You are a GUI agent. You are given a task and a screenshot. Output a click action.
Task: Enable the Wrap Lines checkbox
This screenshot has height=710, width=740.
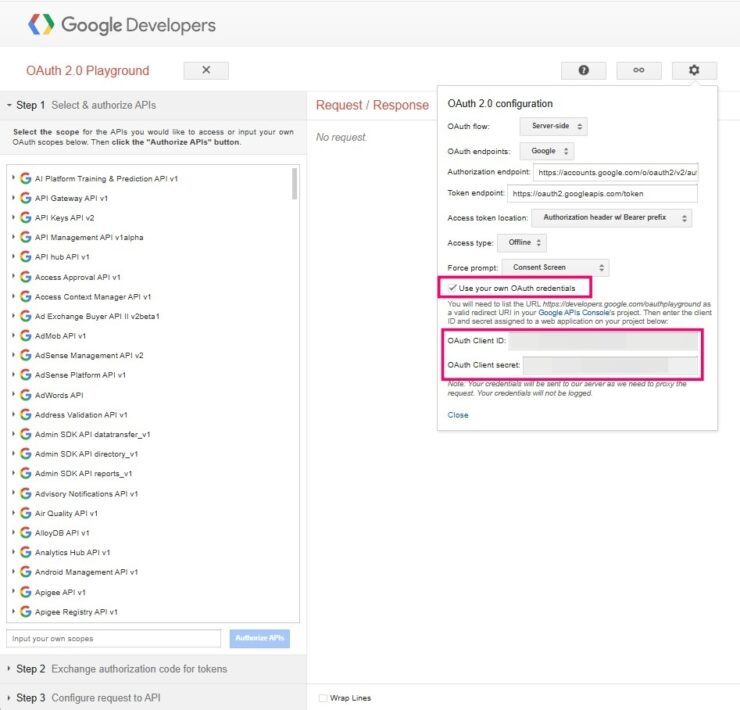pyautogui.click(x=323, y=697)
